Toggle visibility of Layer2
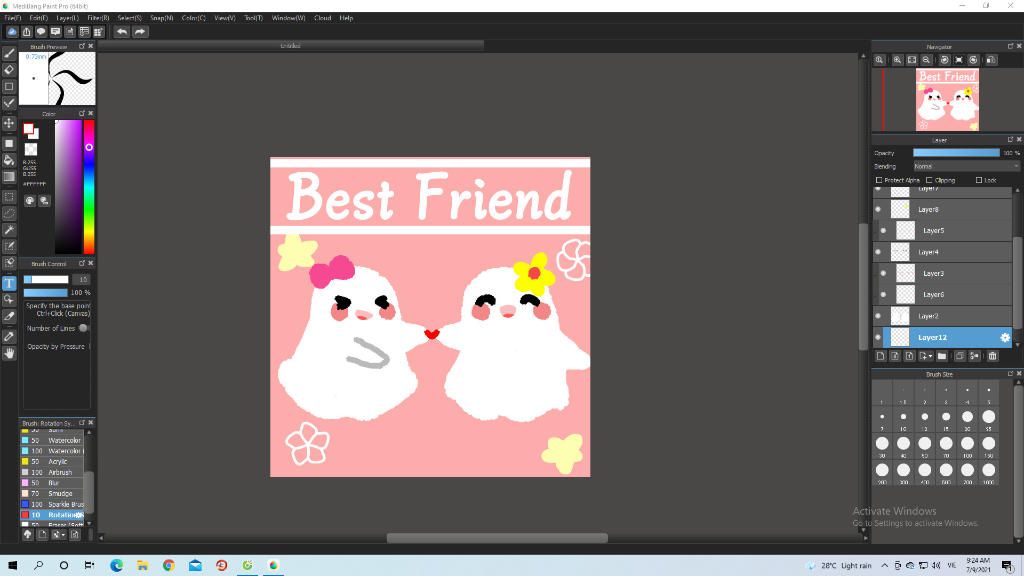 pos(878,316)
